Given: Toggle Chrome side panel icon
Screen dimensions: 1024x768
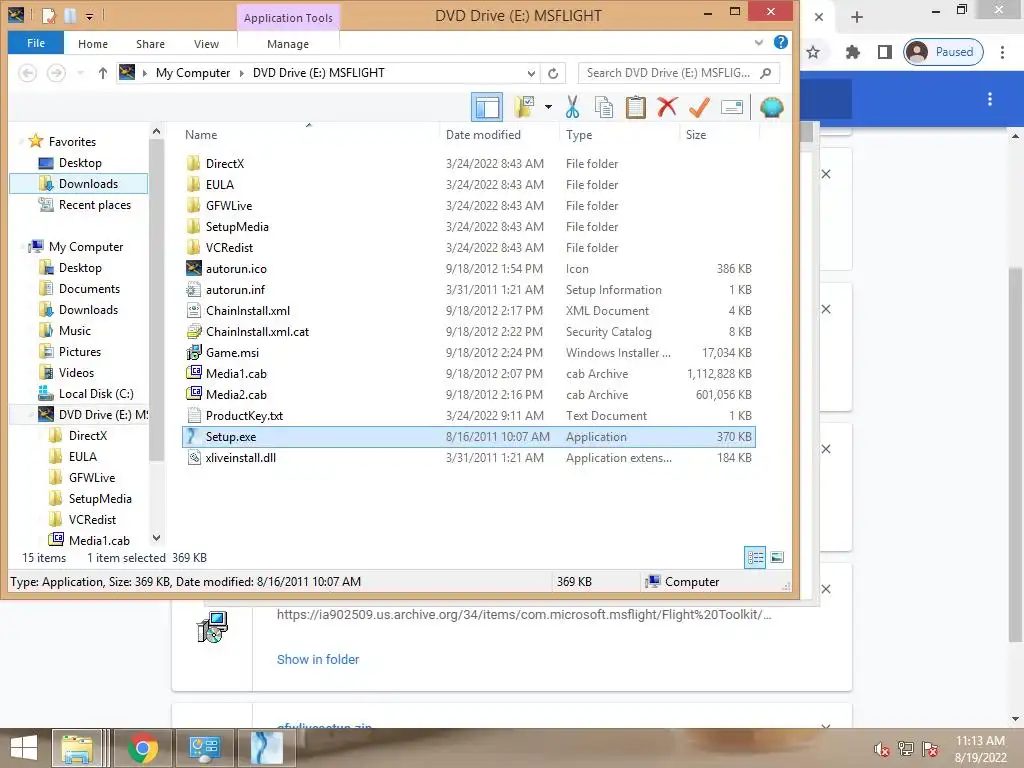Looking at the screenshot, I should [884, 52].
